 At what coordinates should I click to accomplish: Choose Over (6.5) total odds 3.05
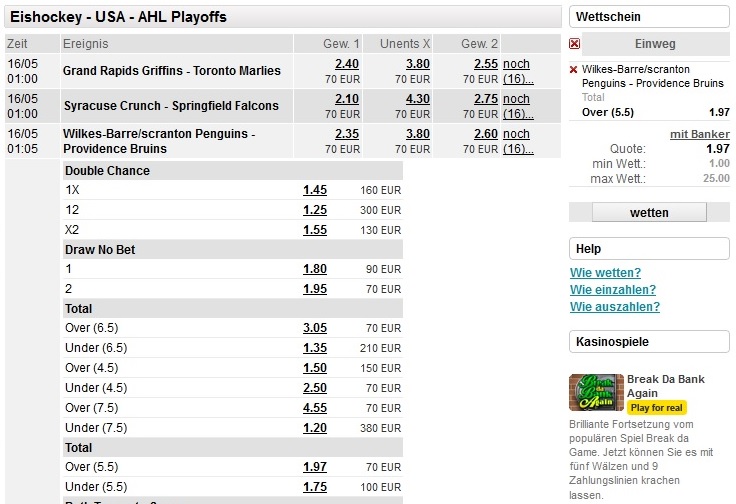coord(314,328)
